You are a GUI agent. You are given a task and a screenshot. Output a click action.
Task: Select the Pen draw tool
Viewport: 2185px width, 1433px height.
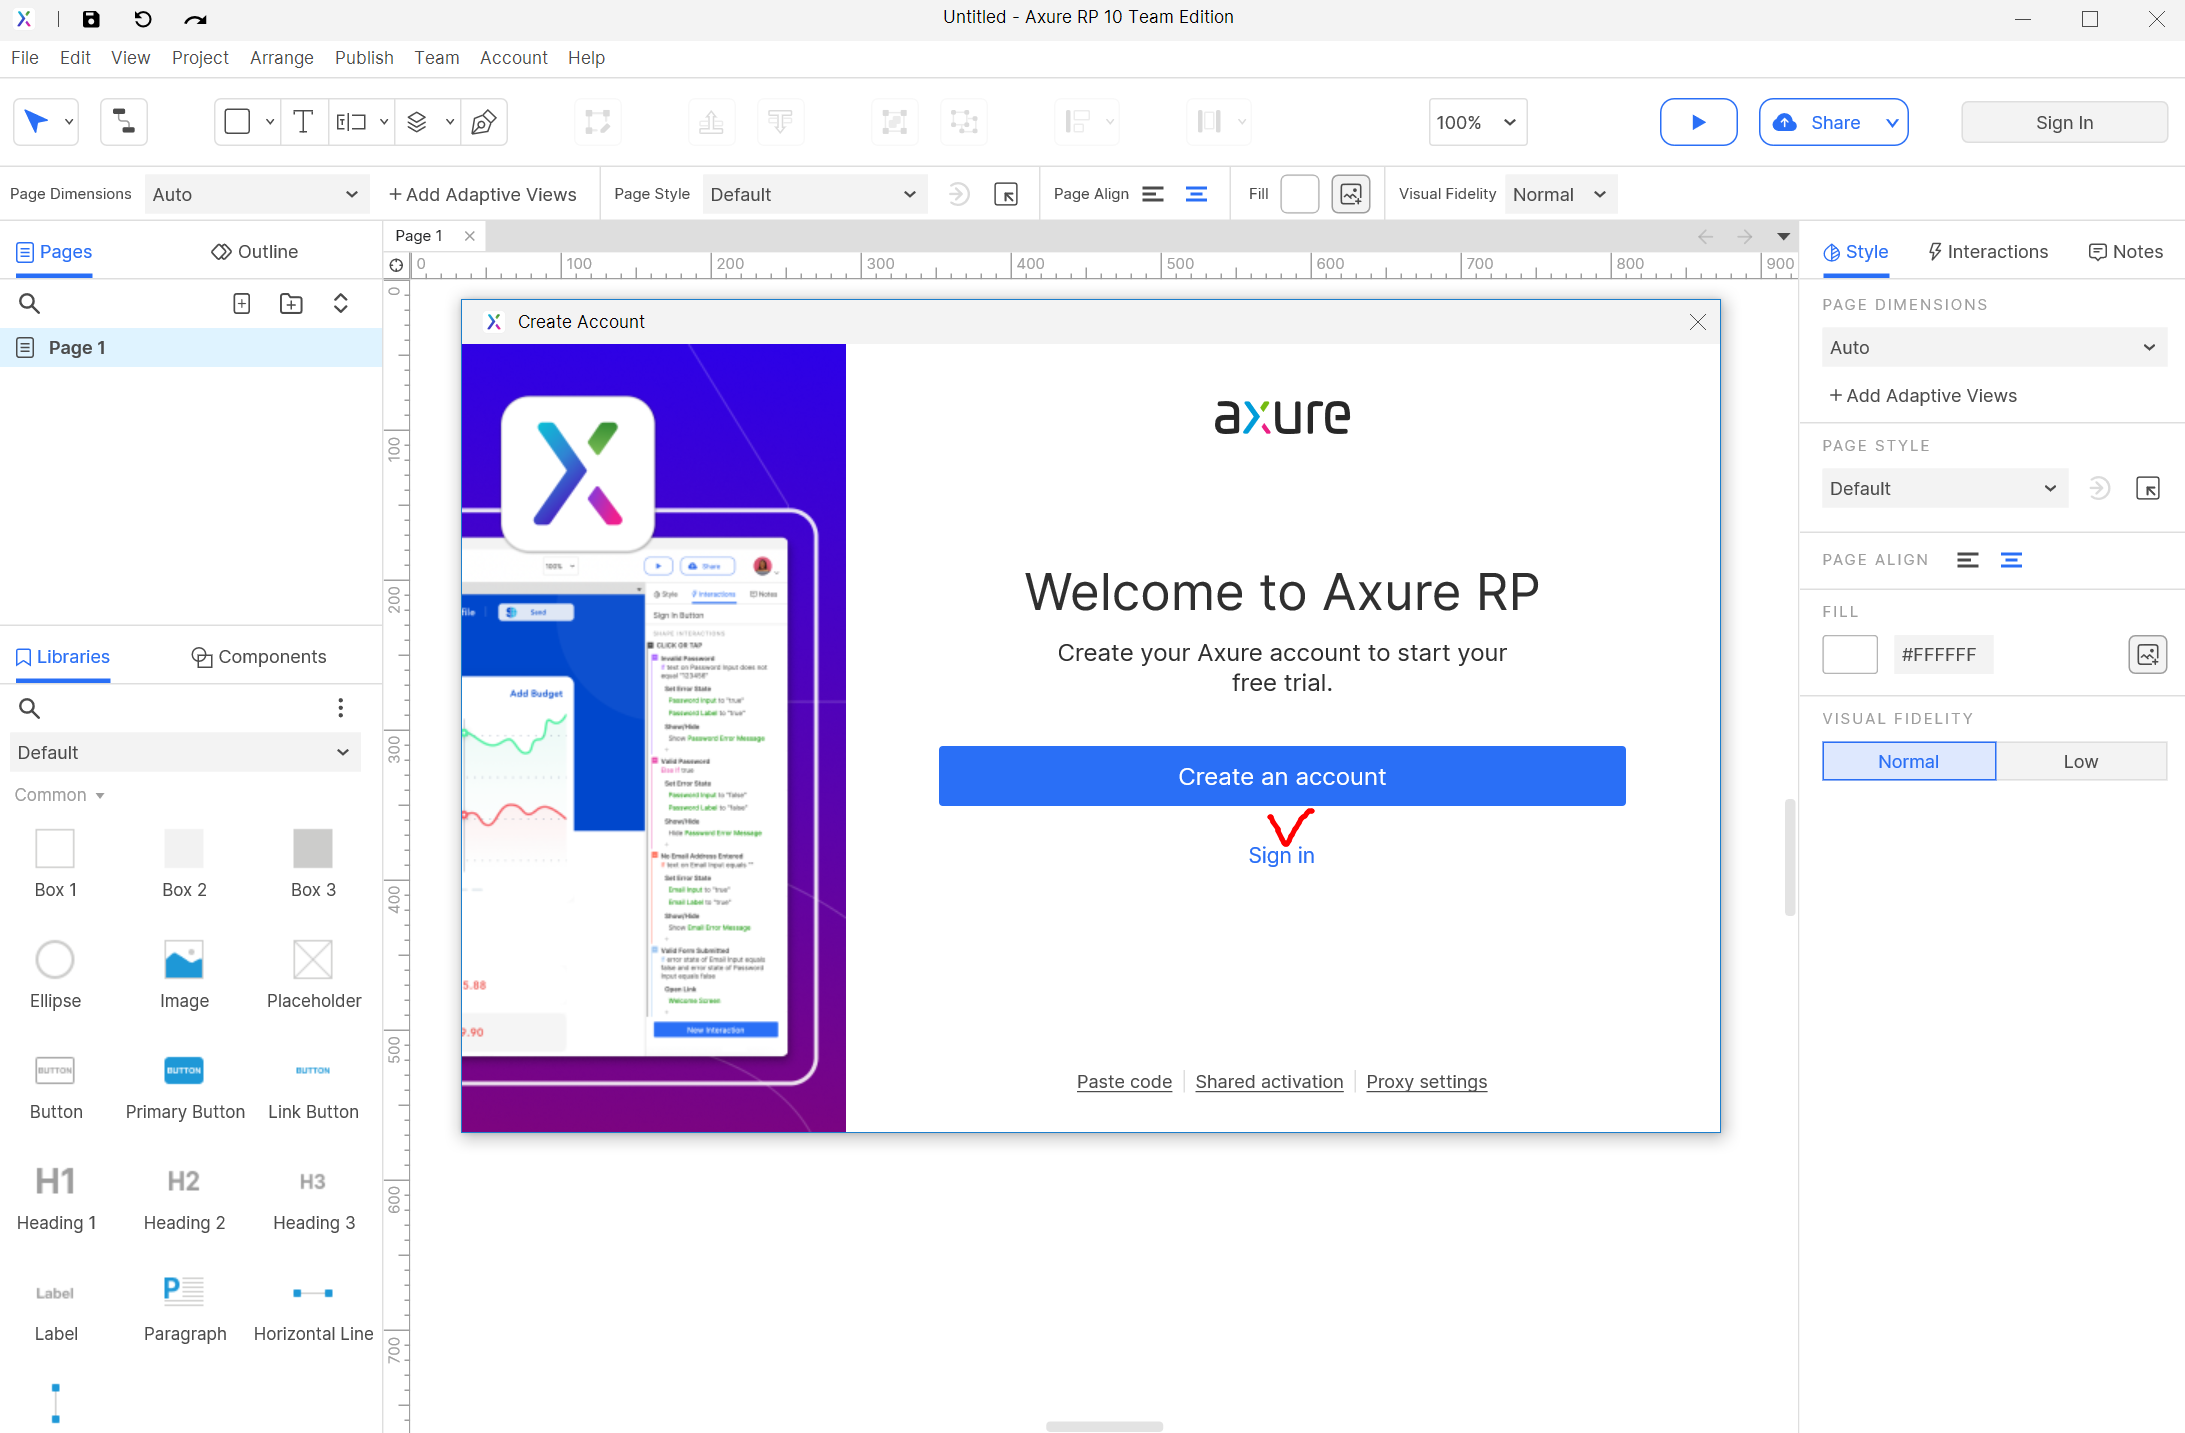click(x=484, y=122)
